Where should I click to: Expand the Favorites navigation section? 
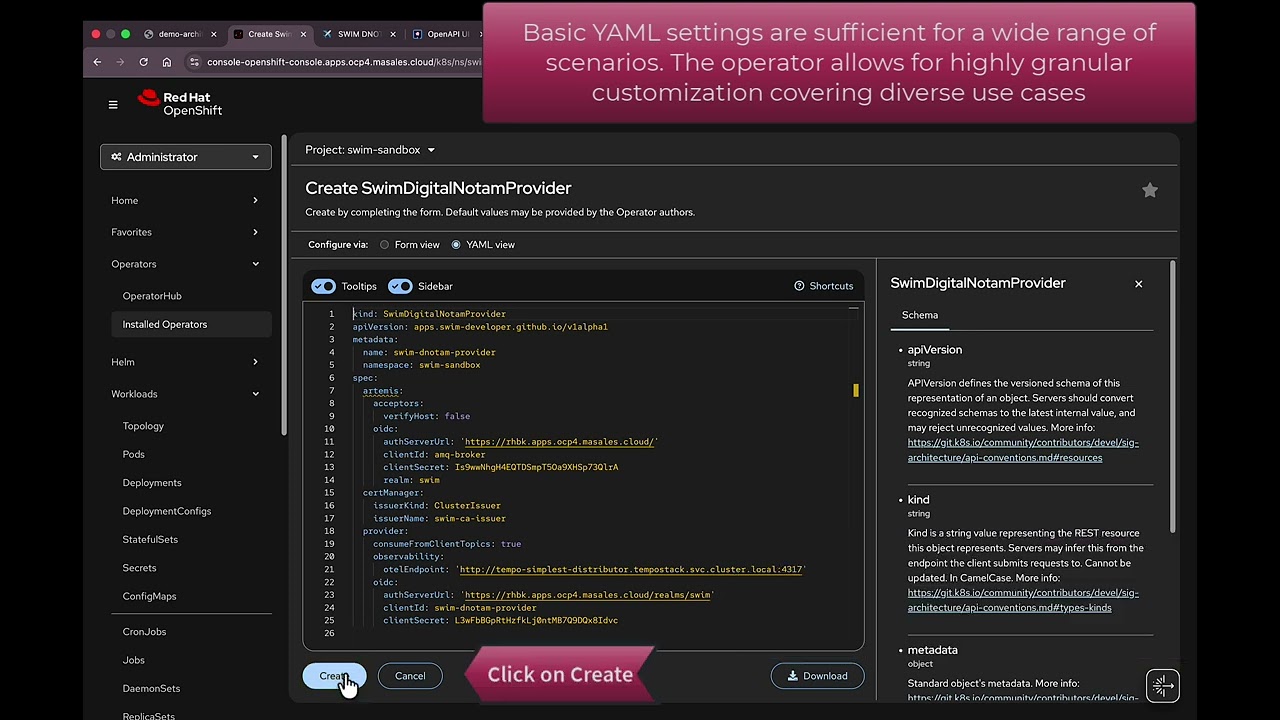(x=185, y=232)
